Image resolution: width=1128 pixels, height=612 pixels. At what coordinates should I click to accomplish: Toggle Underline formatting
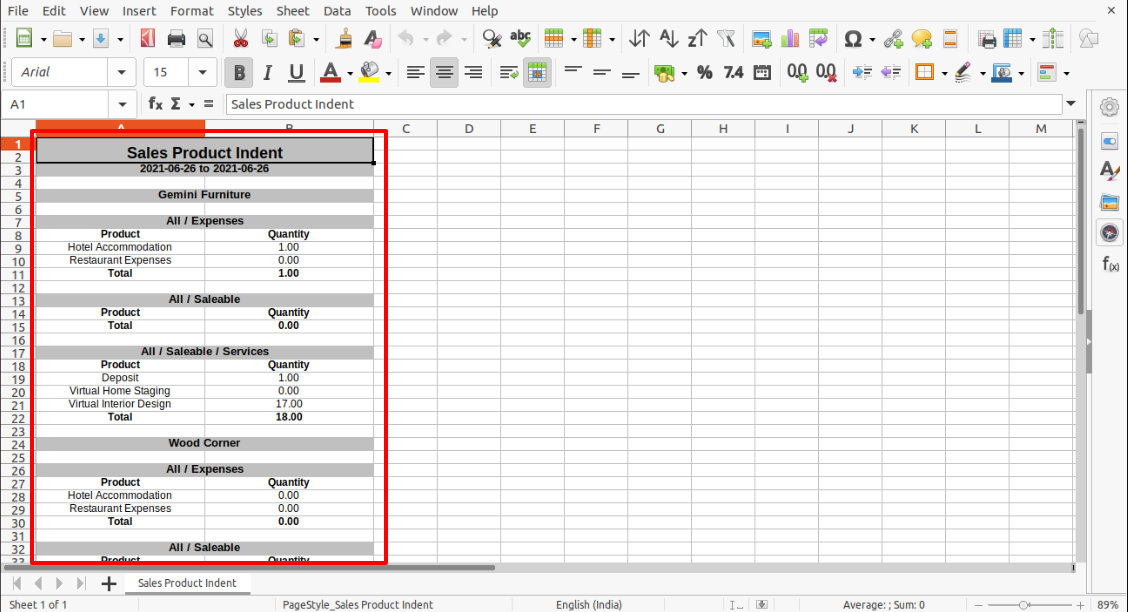pyautogui.click(x=296, y=72)
